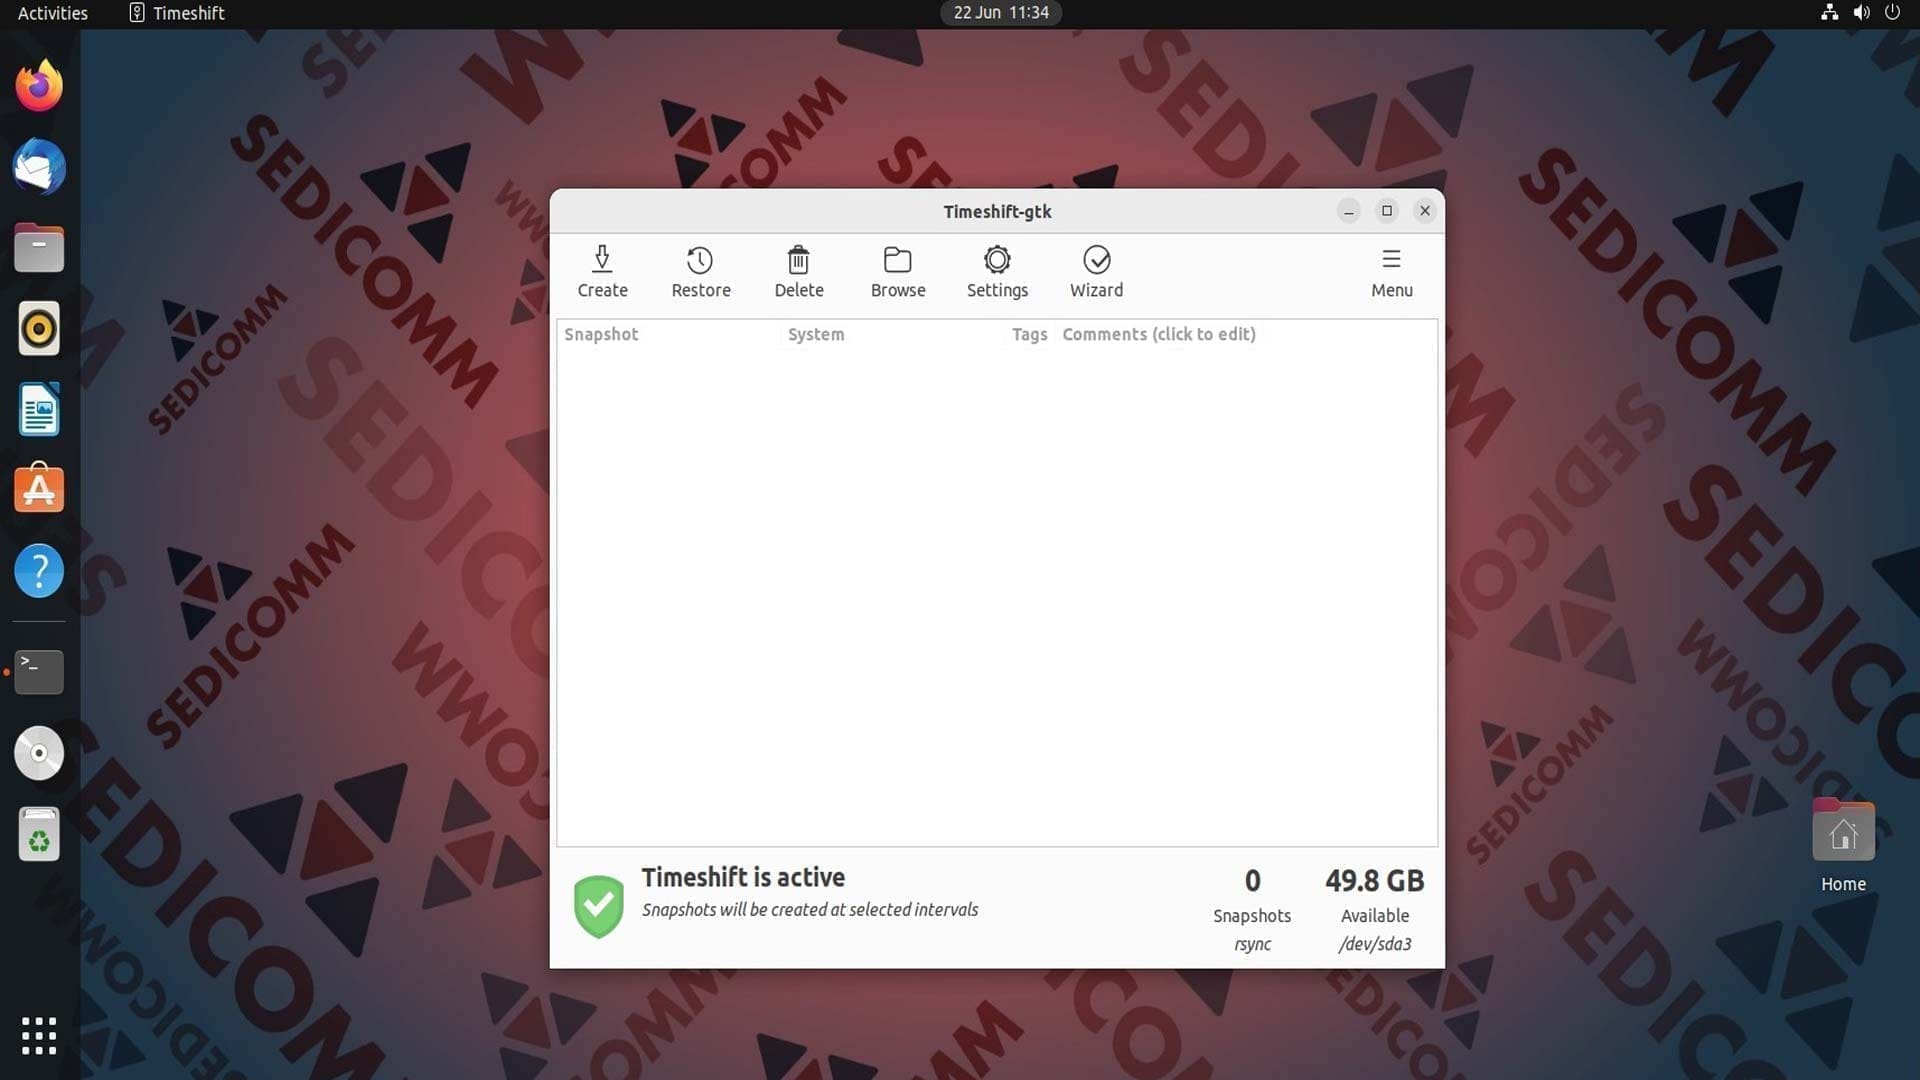Open the Terminal dock icon
The image size is (1920, 1080).
(39, 672)
